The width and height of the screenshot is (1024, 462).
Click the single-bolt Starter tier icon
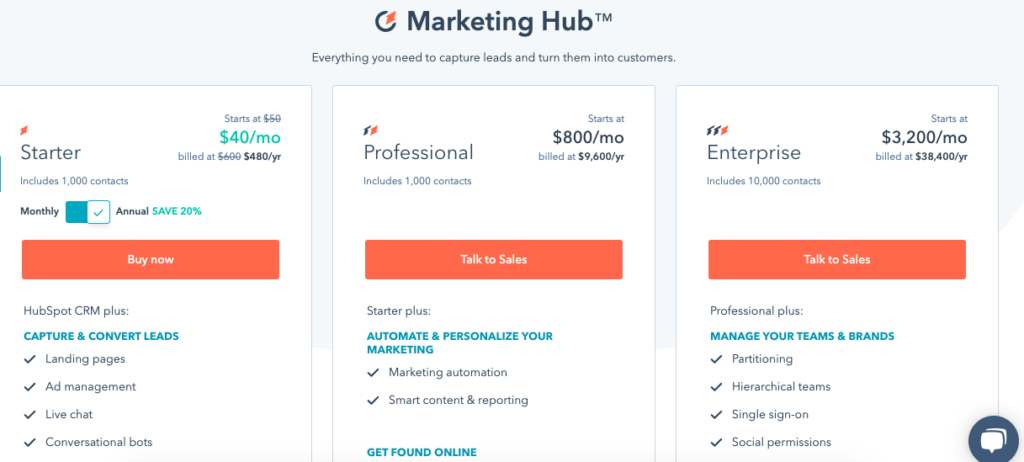pos(25,131)
